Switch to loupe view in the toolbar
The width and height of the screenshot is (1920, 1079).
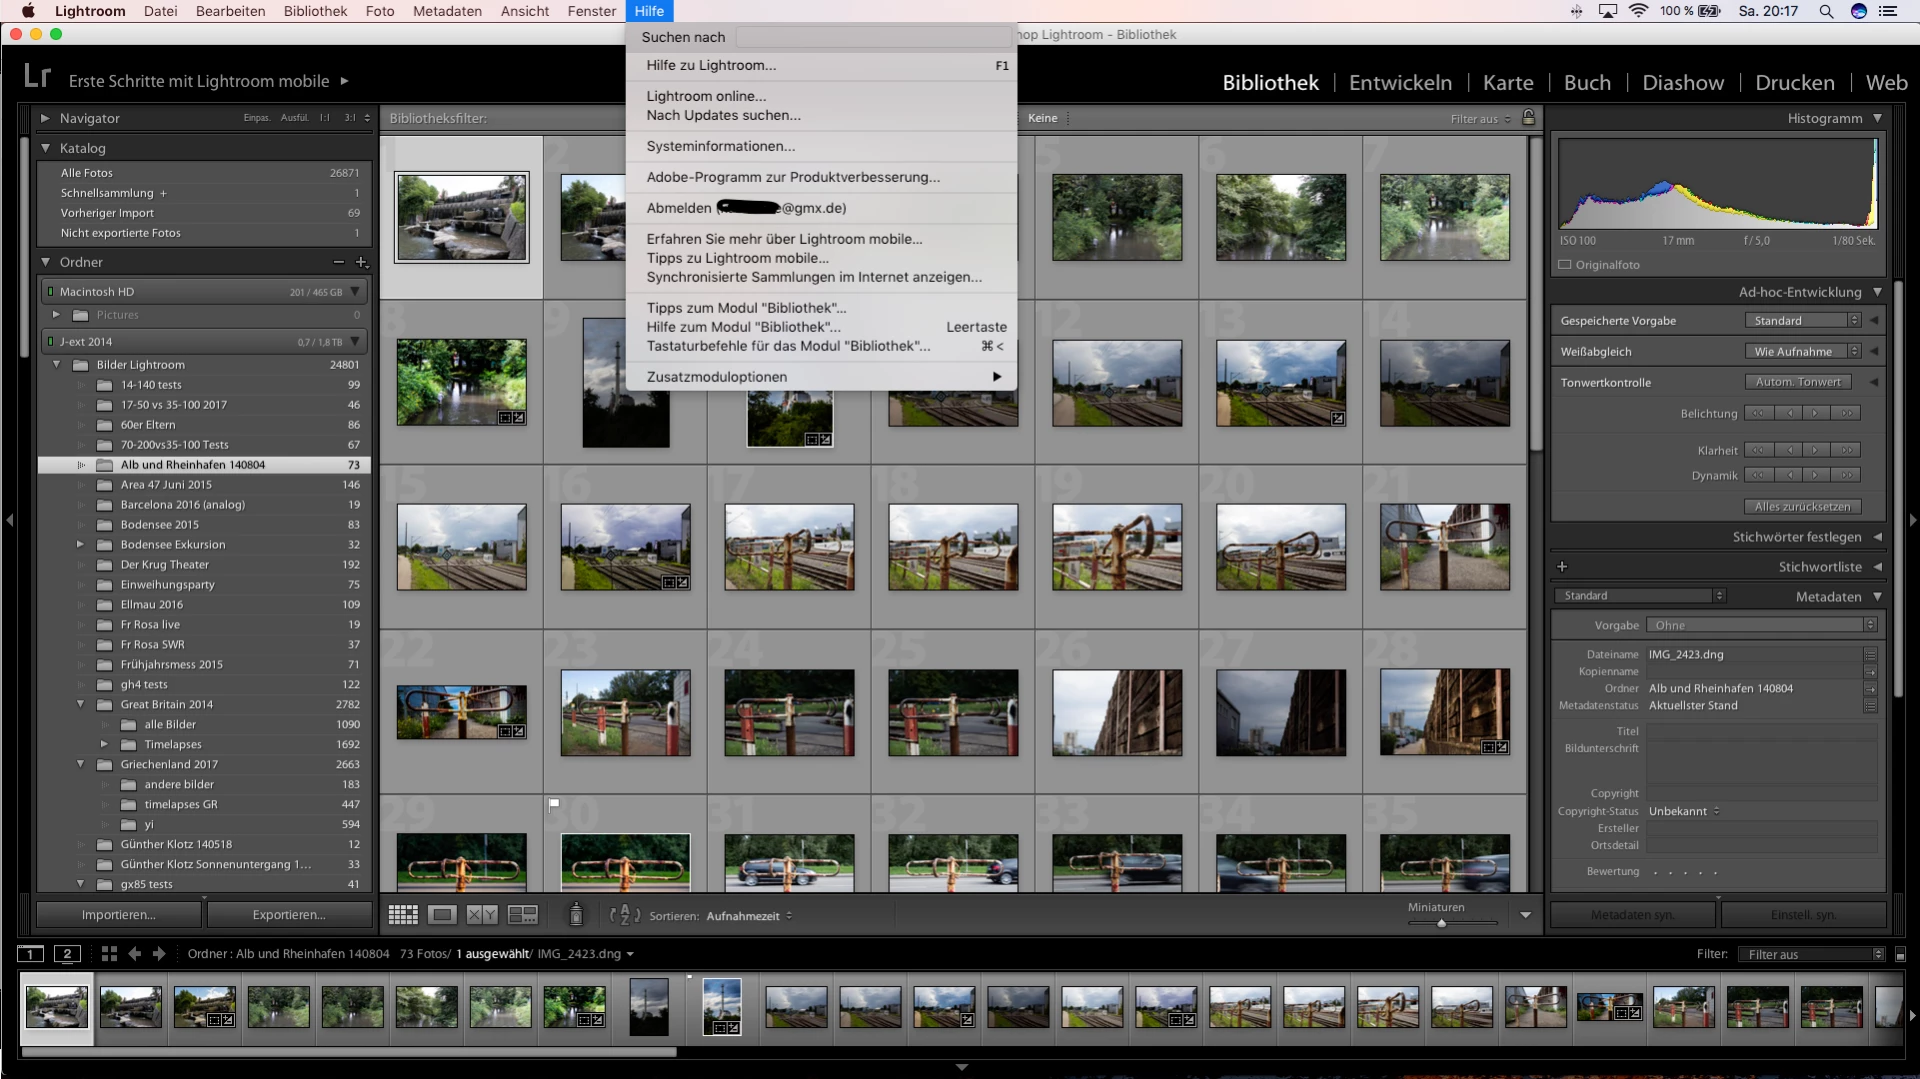pos(442,915)
